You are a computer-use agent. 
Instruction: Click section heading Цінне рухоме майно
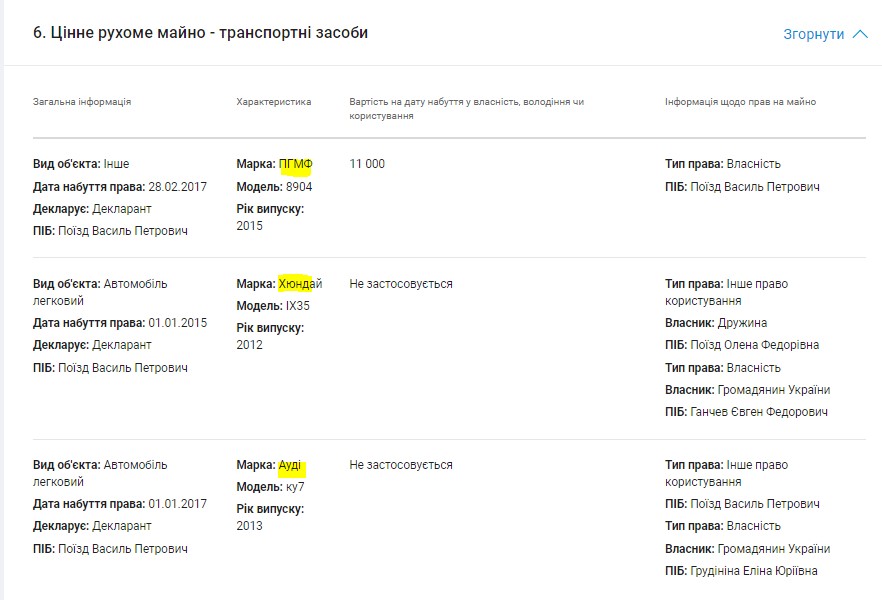pyautogui.click(x=200, y=33)
